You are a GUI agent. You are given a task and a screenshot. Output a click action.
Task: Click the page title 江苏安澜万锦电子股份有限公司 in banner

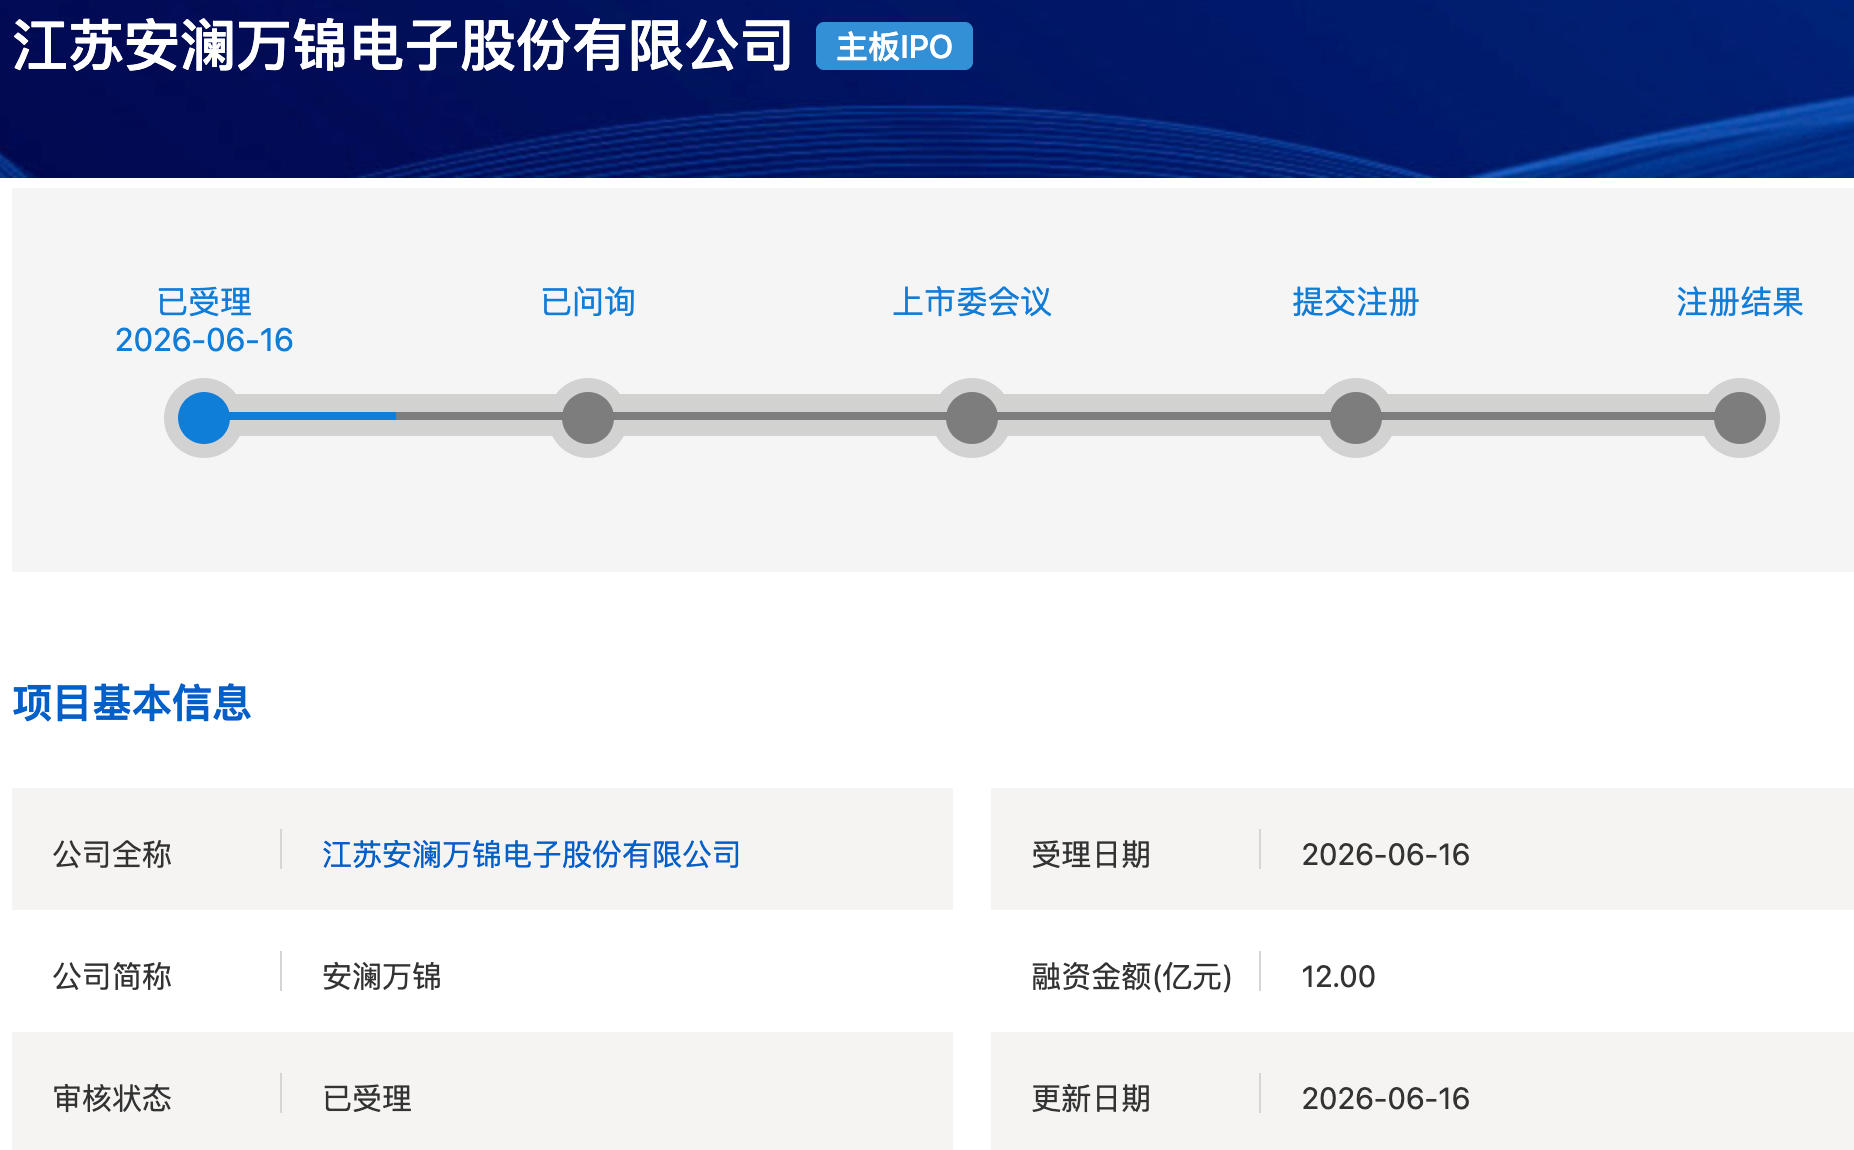[403, 46]
